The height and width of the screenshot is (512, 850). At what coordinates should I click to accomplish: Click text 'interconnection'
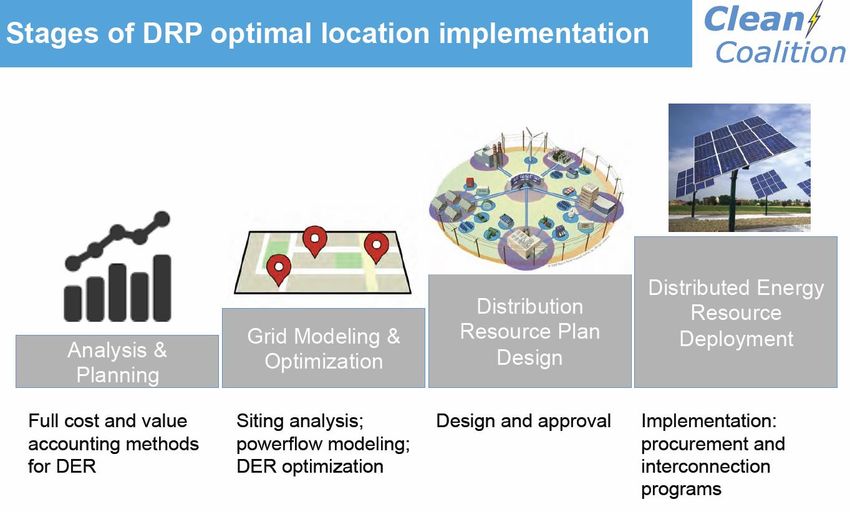tap(705, 466)
